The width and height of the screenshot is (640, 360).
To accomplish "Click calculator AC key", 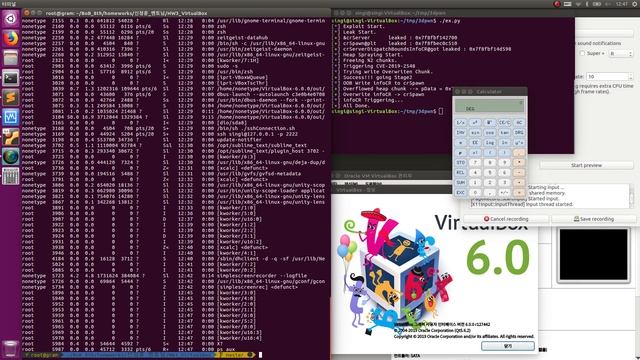I will coord(519,122).
